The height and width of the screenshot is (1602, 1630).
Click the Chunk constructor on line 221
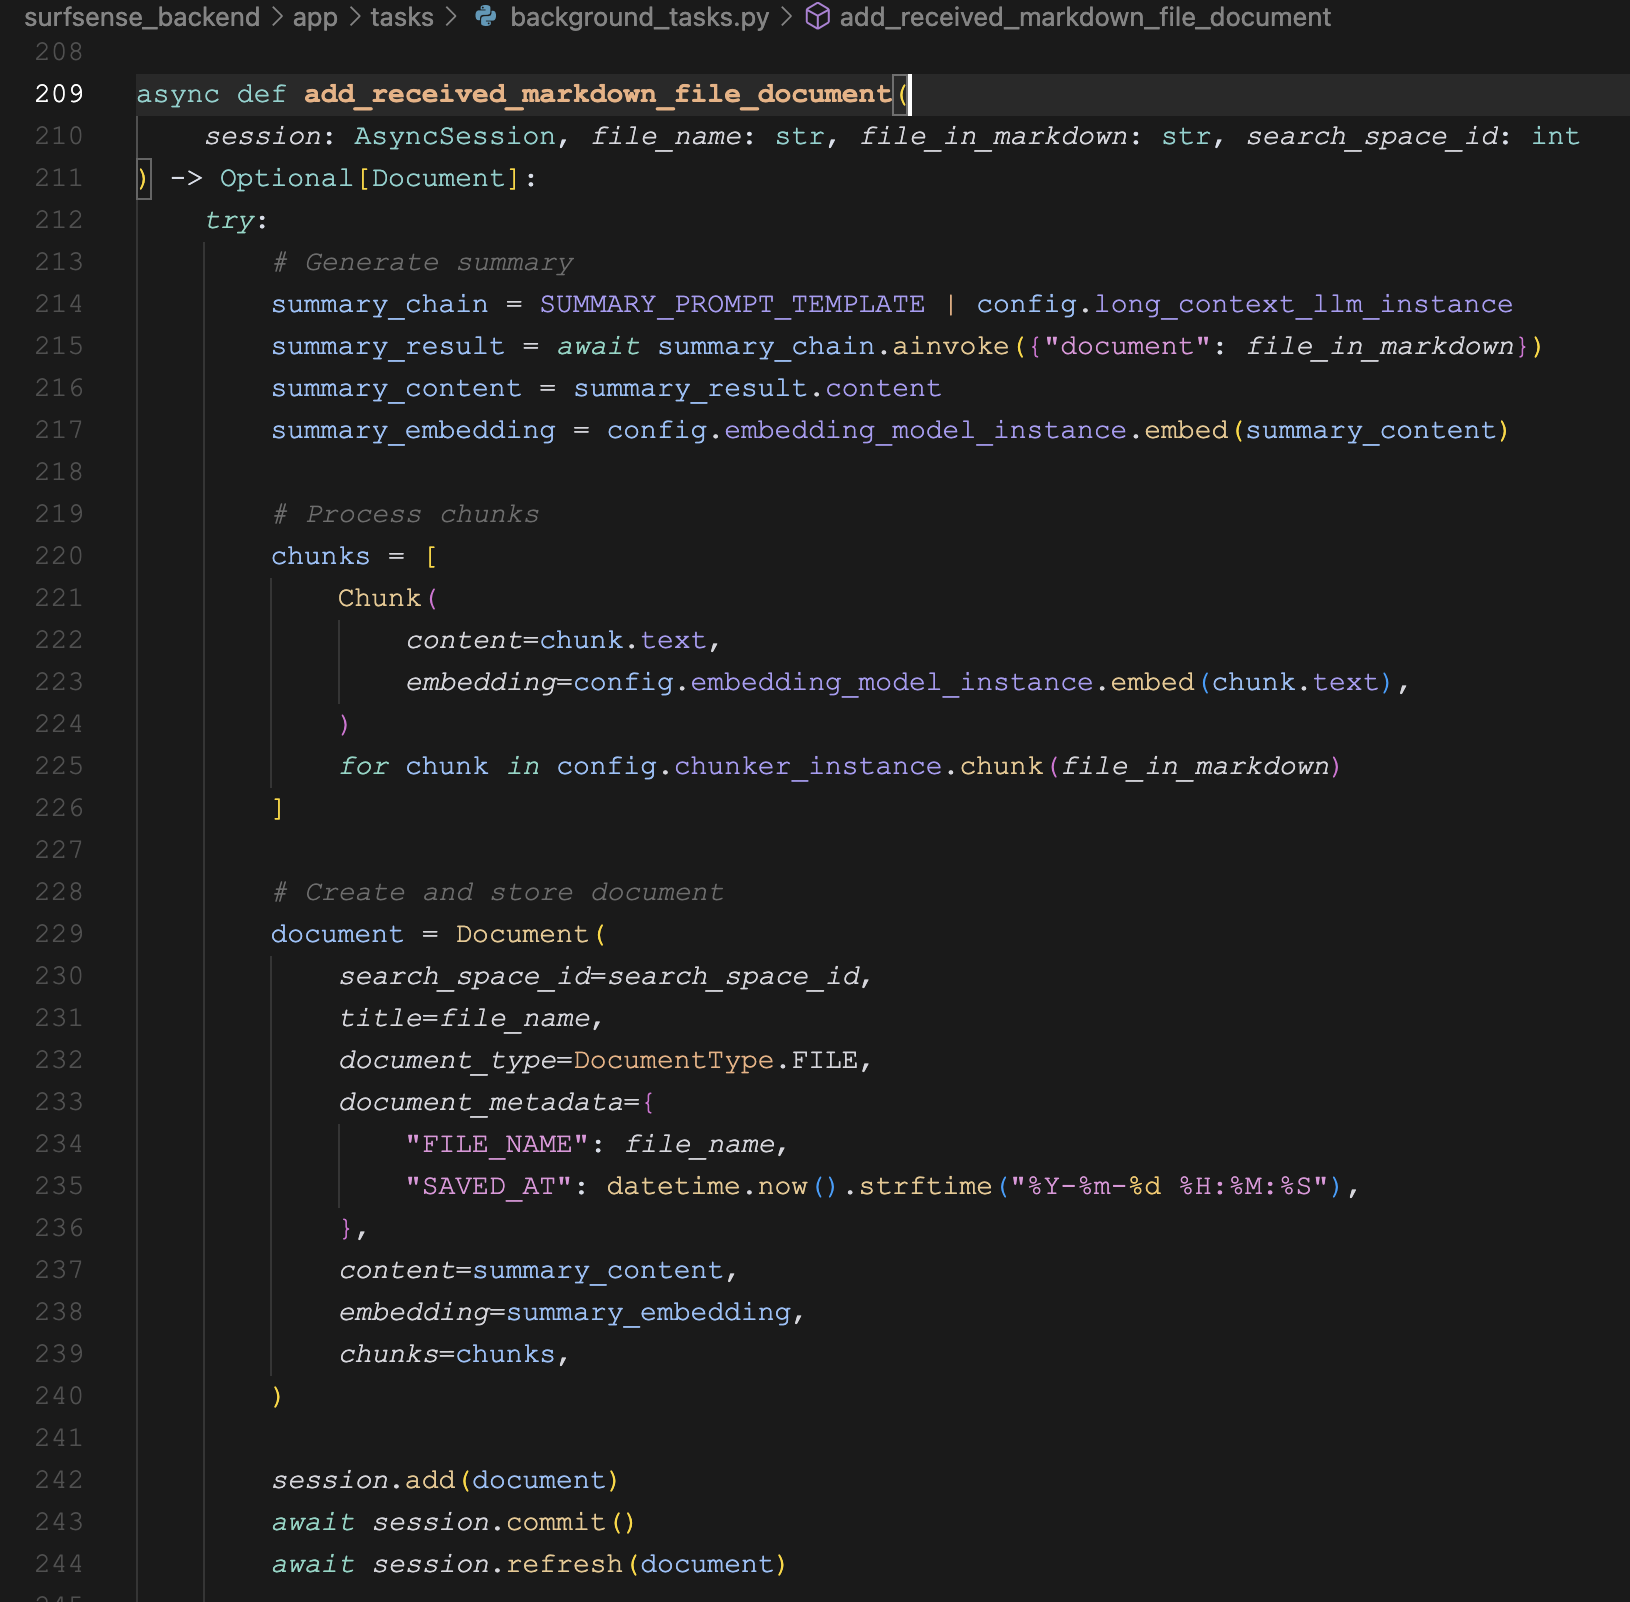(x=379, y=598)
